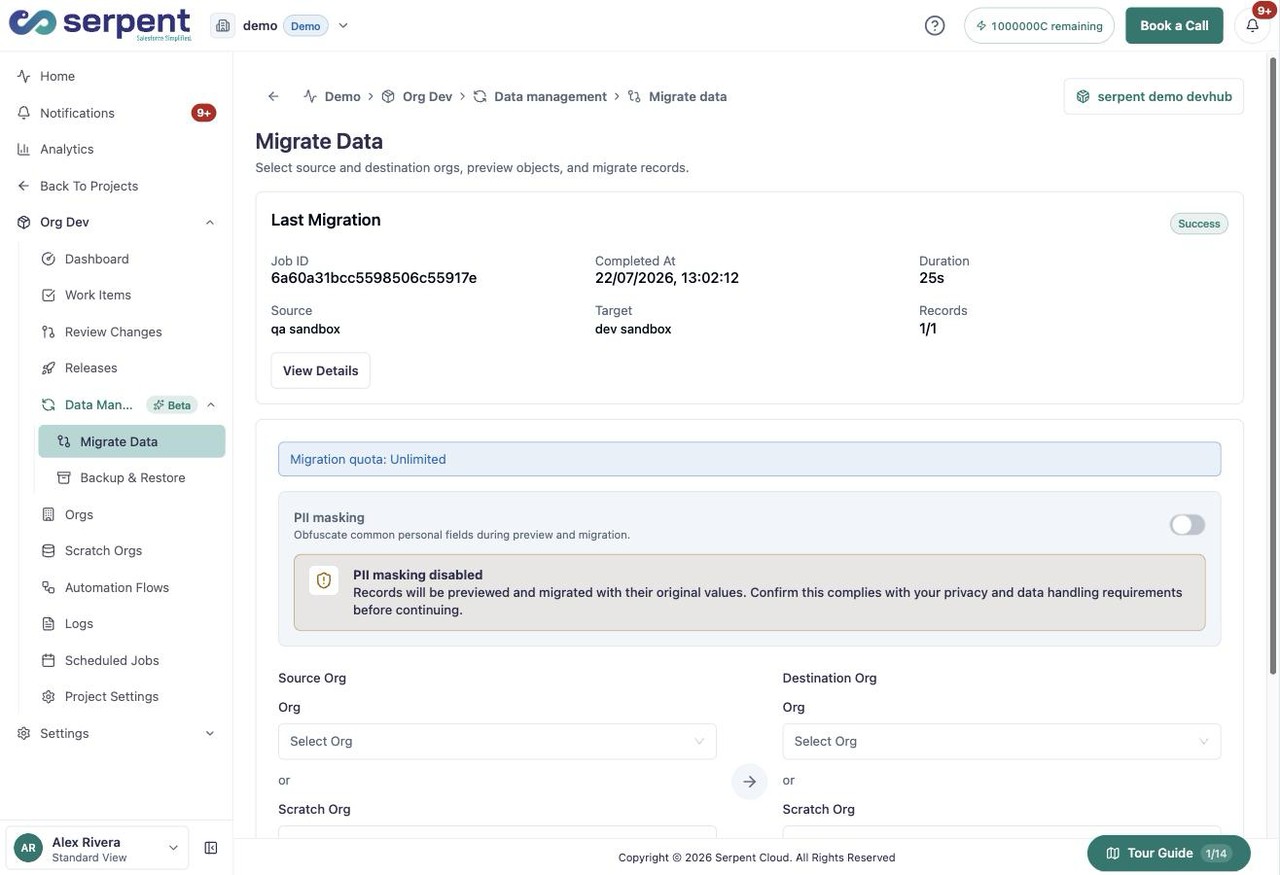
Task: Click the duration value 25s
Action: click(x=932, y=278)
